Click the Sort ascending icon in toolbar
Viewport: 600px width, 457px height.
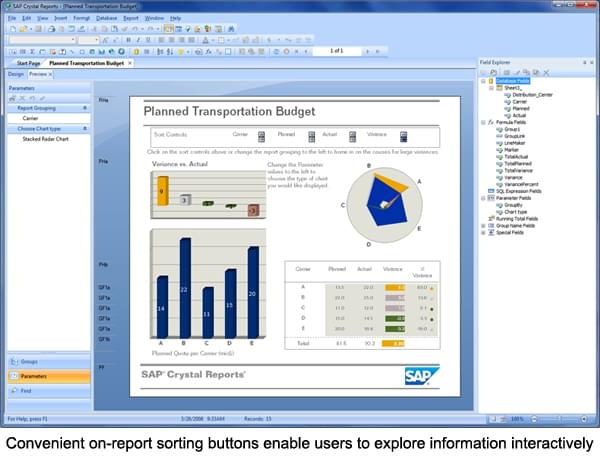point(160,52)
